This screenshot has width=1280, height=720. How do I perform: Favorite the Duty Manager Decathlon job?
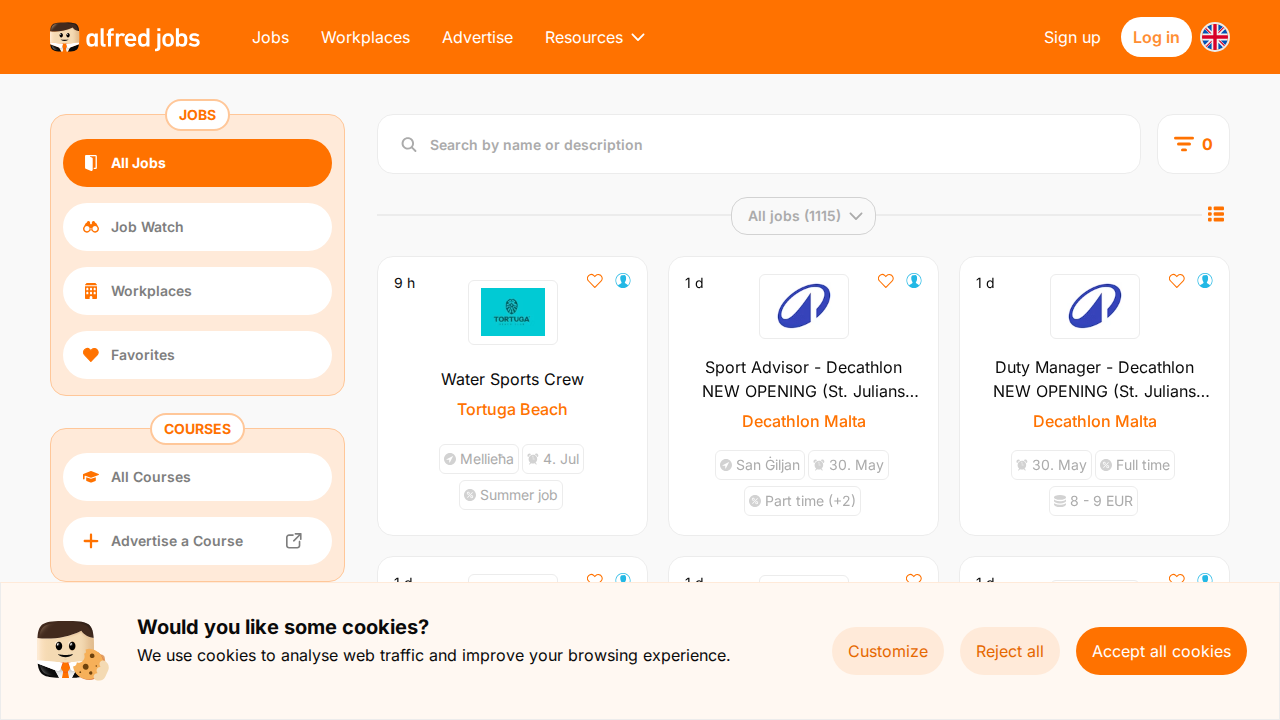[1177, 281]
